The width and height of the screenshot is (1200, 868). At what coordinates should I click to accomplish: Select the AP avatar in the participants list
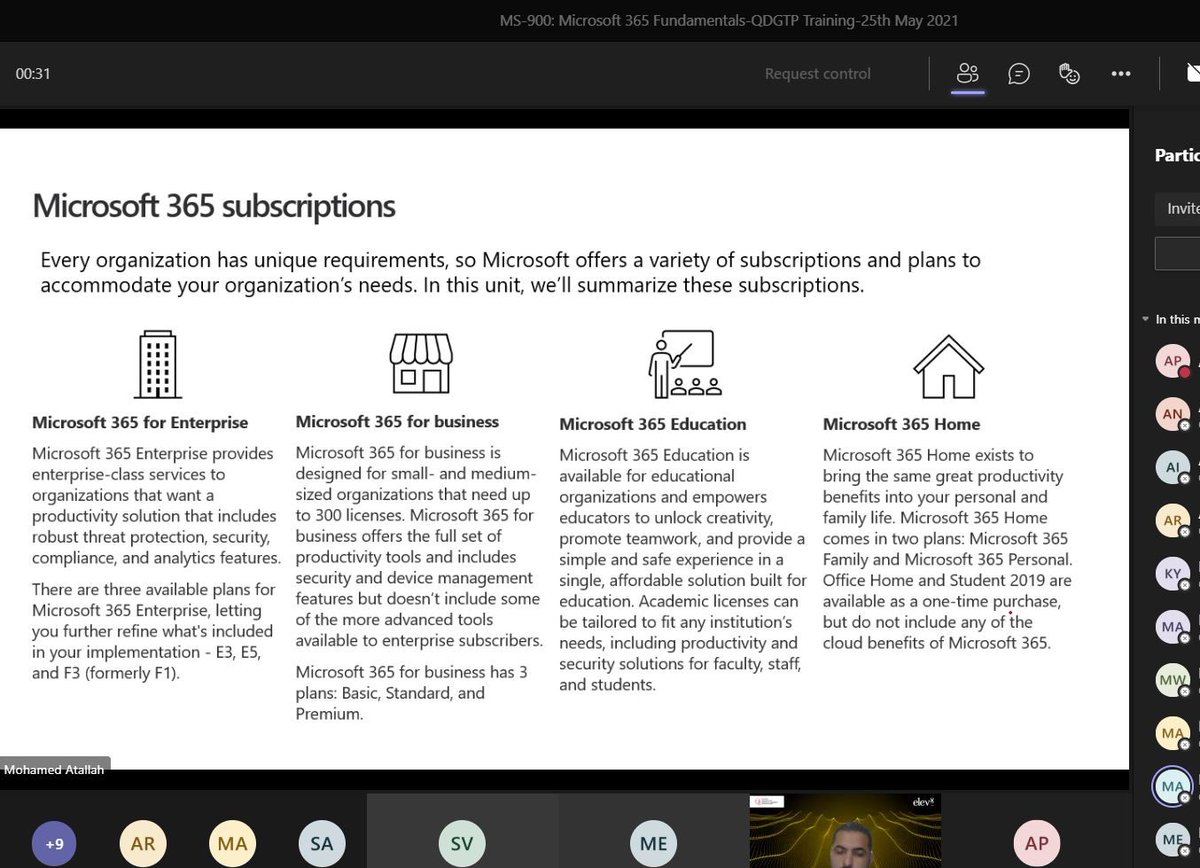(x=1173, y=361)
